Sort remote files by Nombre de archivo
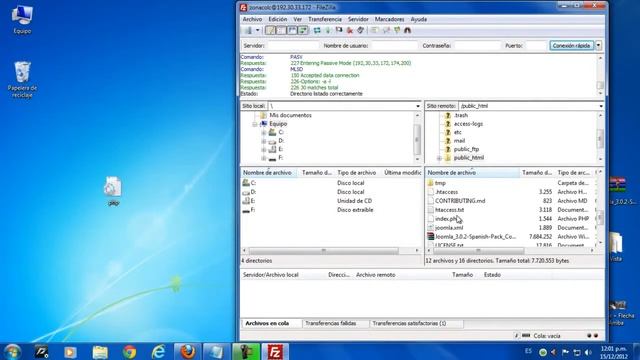The height and width of the screenshot is (360, 640). point(472,173)
